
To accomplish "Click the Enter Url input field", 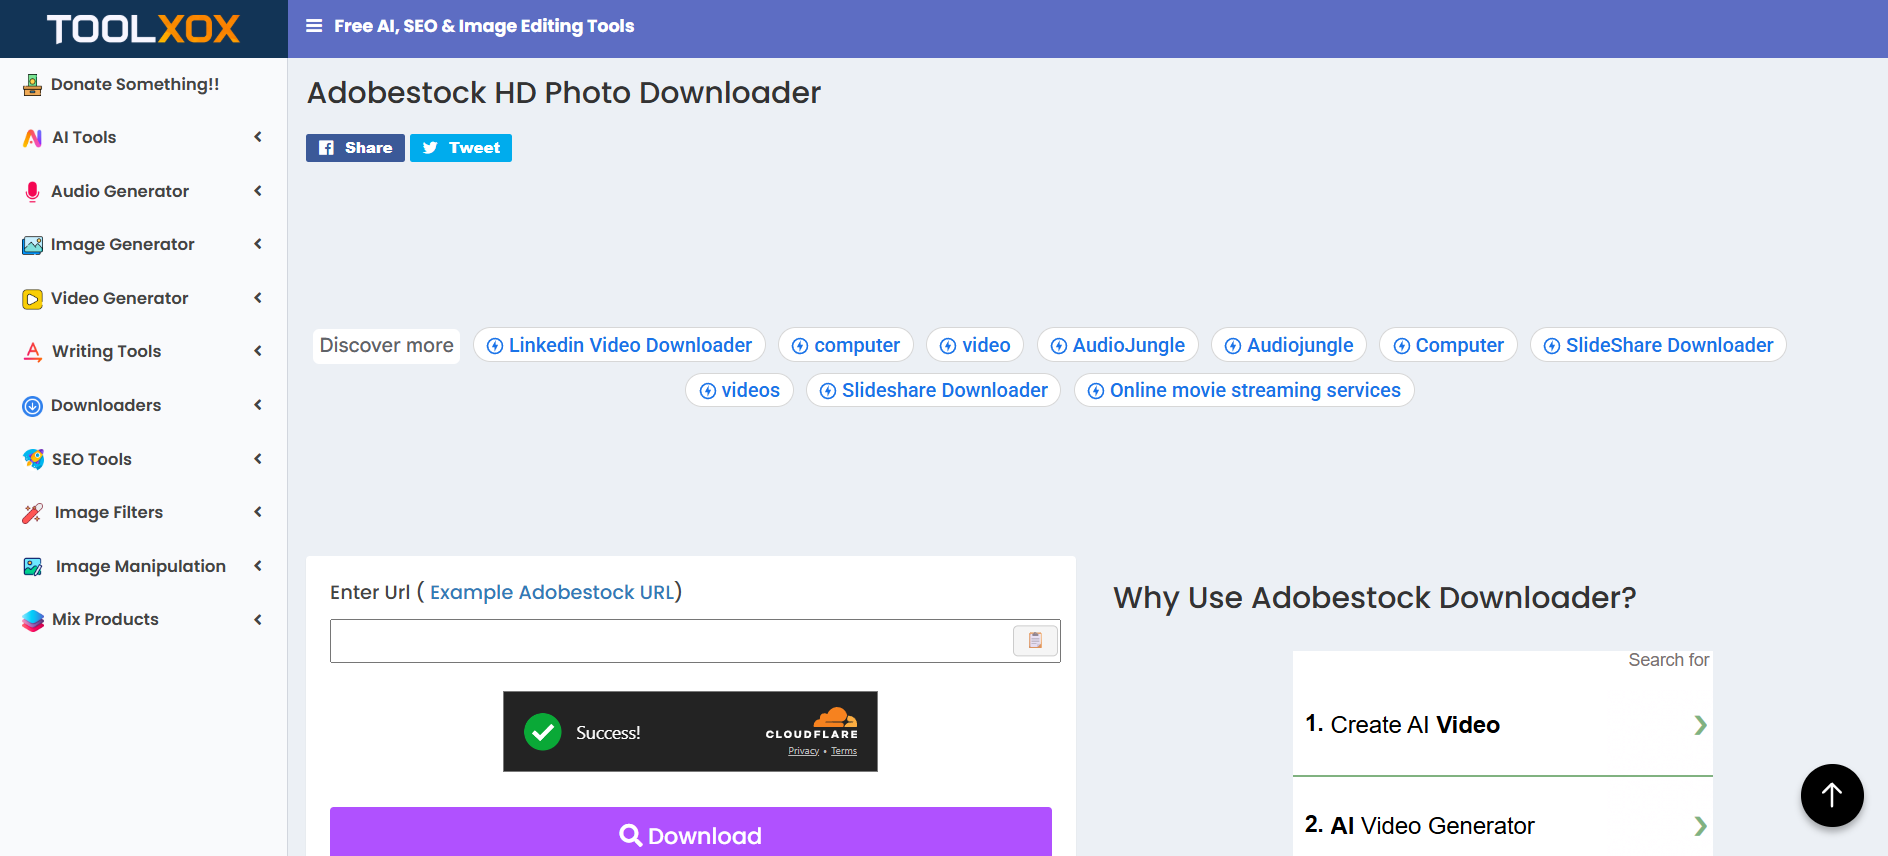I will click(670, 641).
